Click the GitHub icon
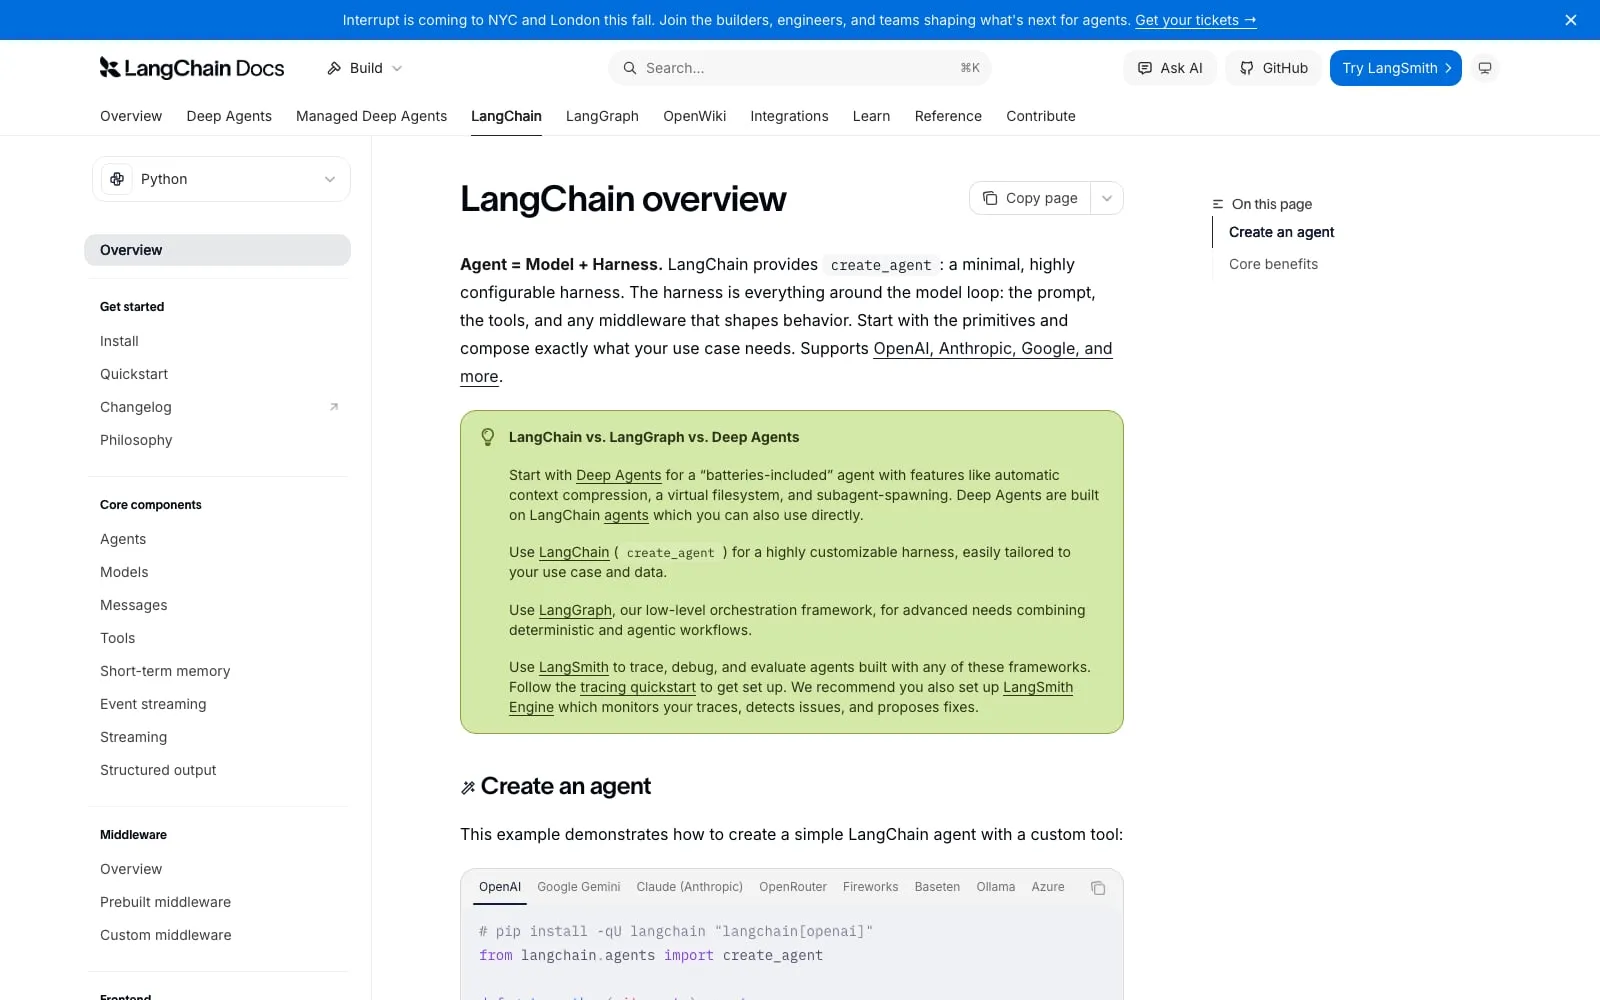 1247,68
